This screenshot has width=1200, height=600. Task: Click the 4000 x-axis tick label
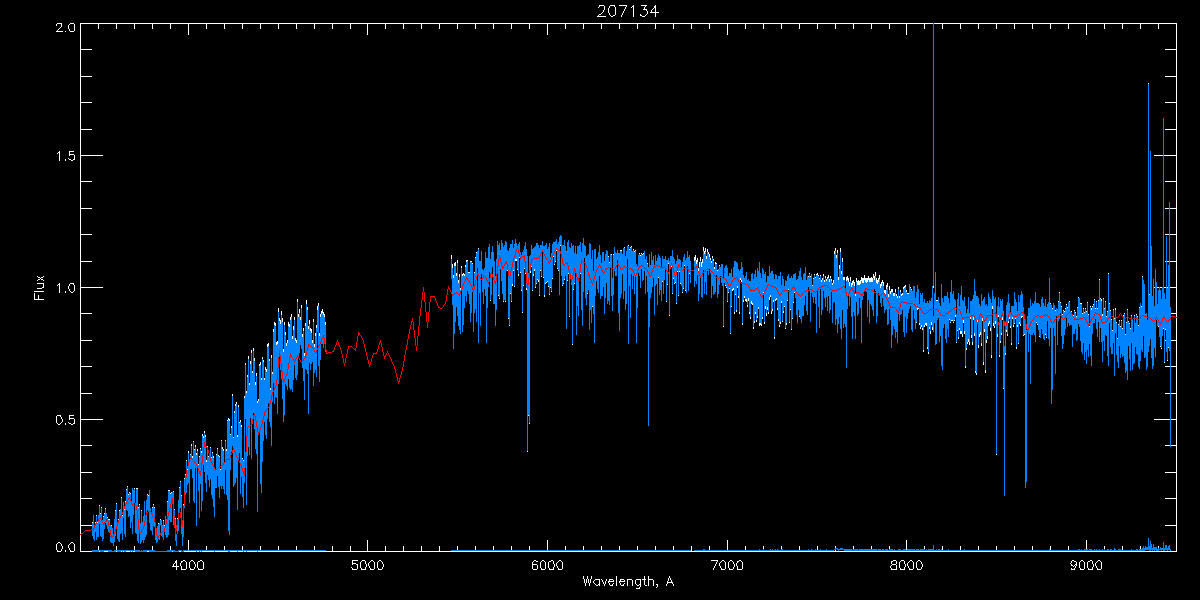coord(188,564)
